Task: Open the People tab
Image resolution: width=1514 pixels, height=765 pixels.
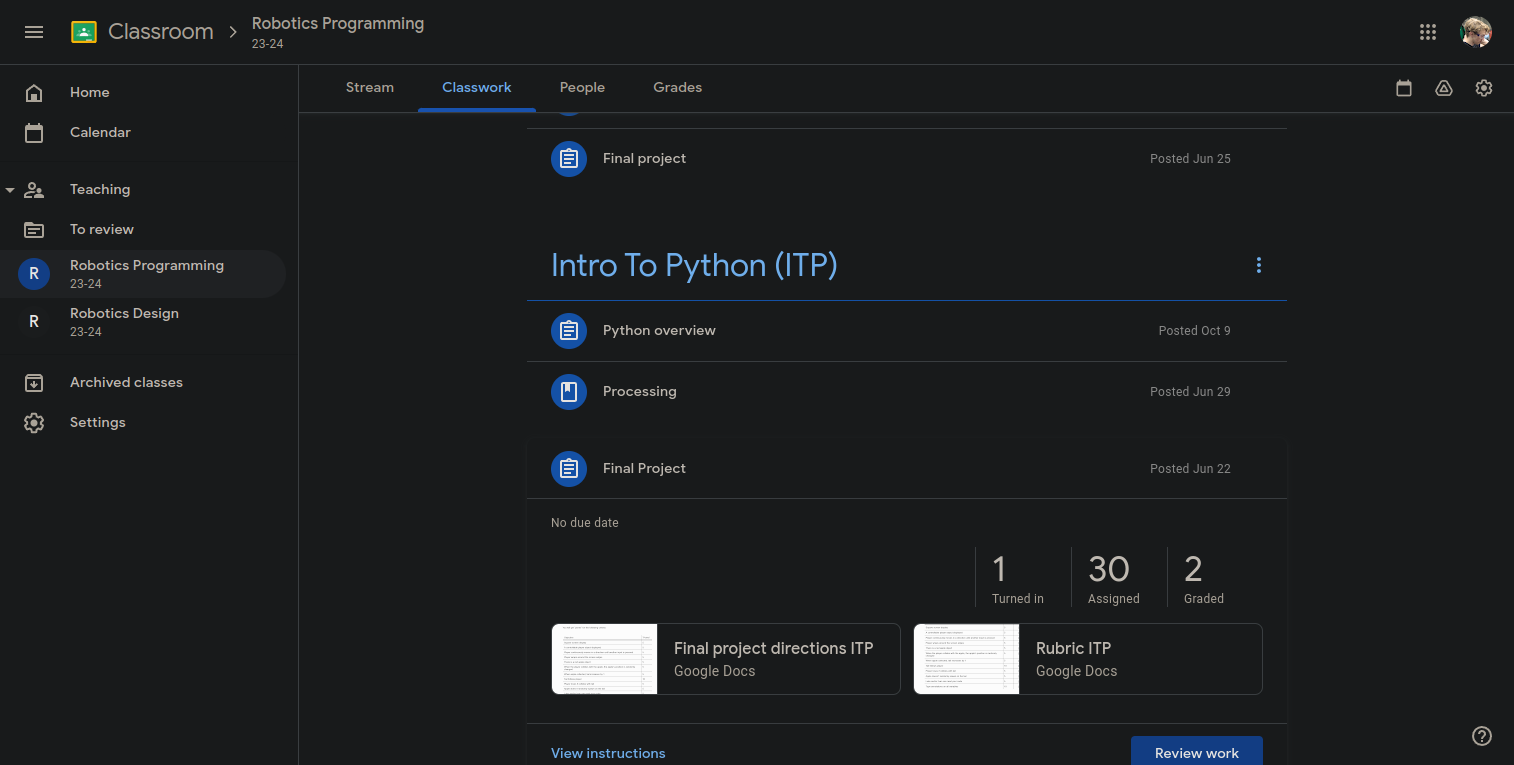Action: 582,88
